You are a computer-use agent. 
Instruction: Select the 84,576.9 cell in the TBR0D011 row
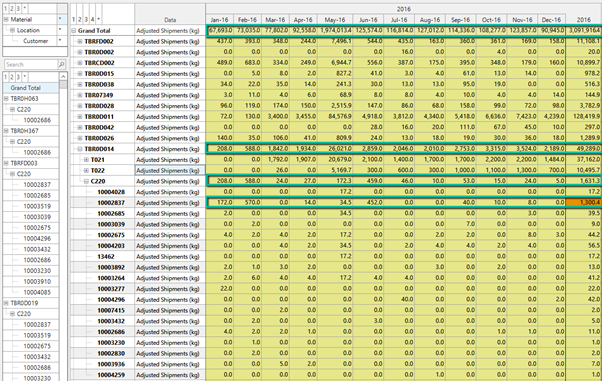(335, 116)
